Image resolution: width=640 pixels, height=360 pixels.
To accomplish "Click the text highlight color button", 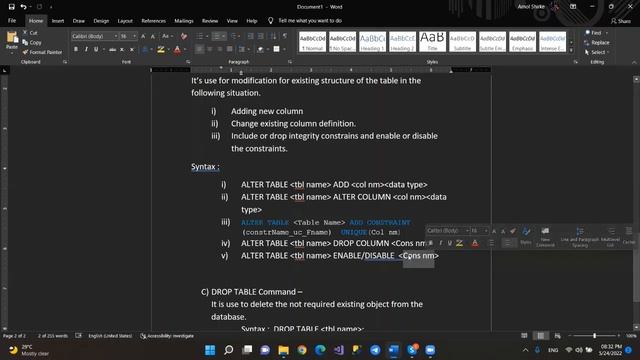I will point(161,49).
